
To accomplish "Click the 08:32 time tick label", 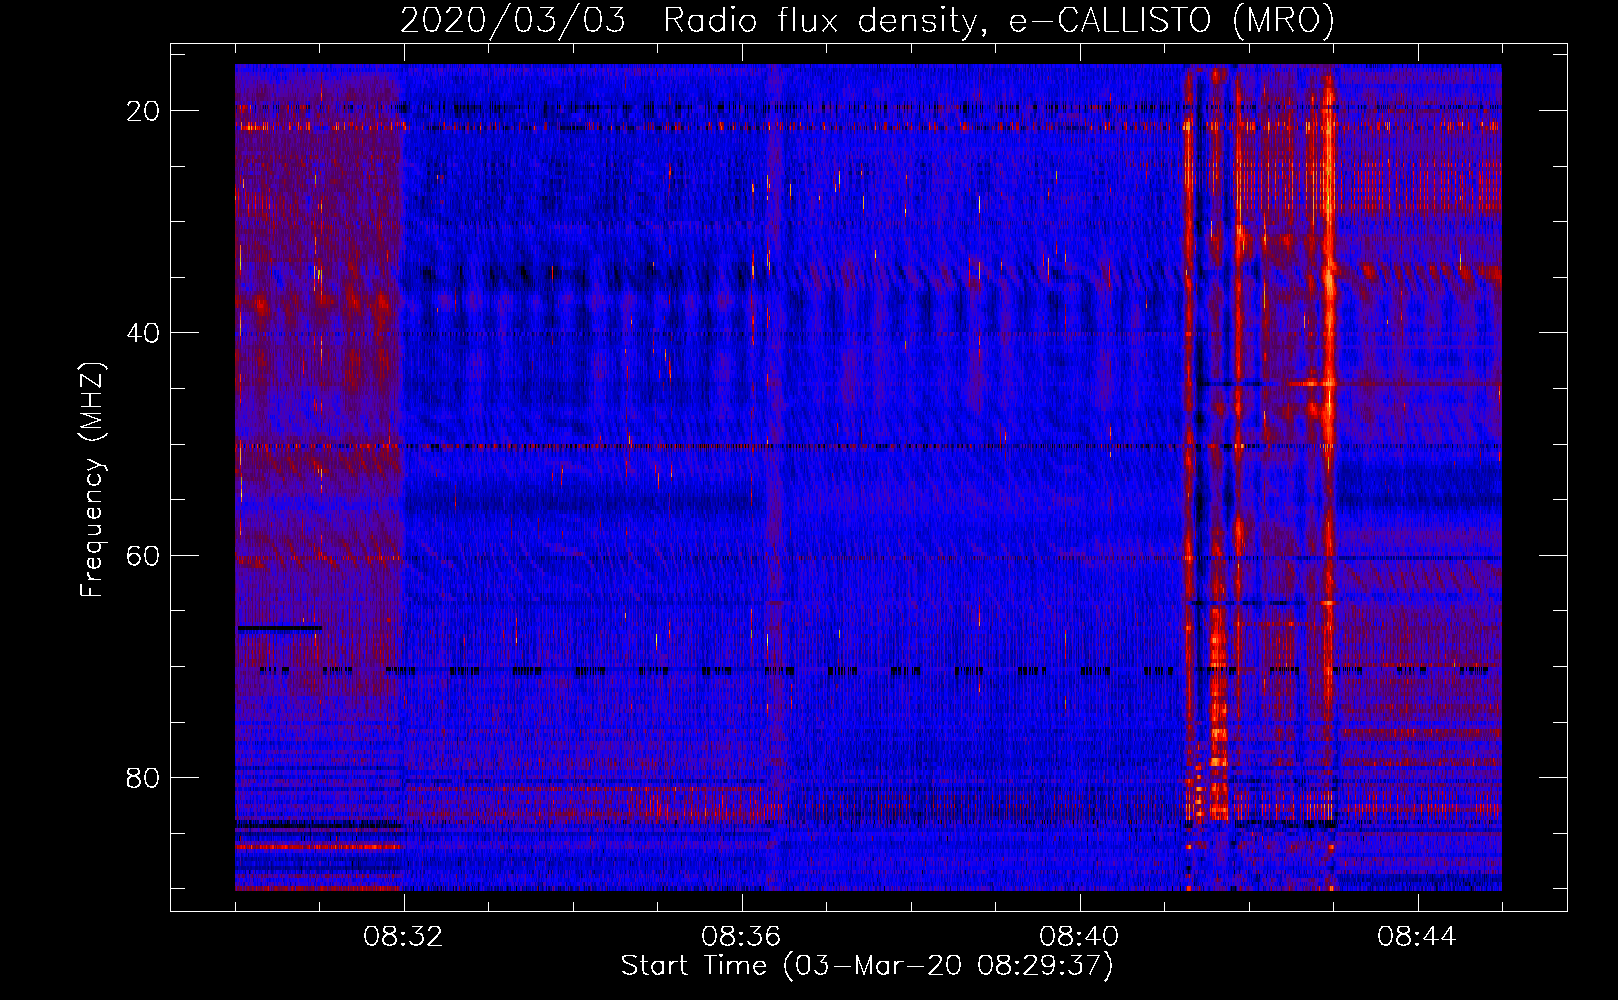I will point(404,937).
